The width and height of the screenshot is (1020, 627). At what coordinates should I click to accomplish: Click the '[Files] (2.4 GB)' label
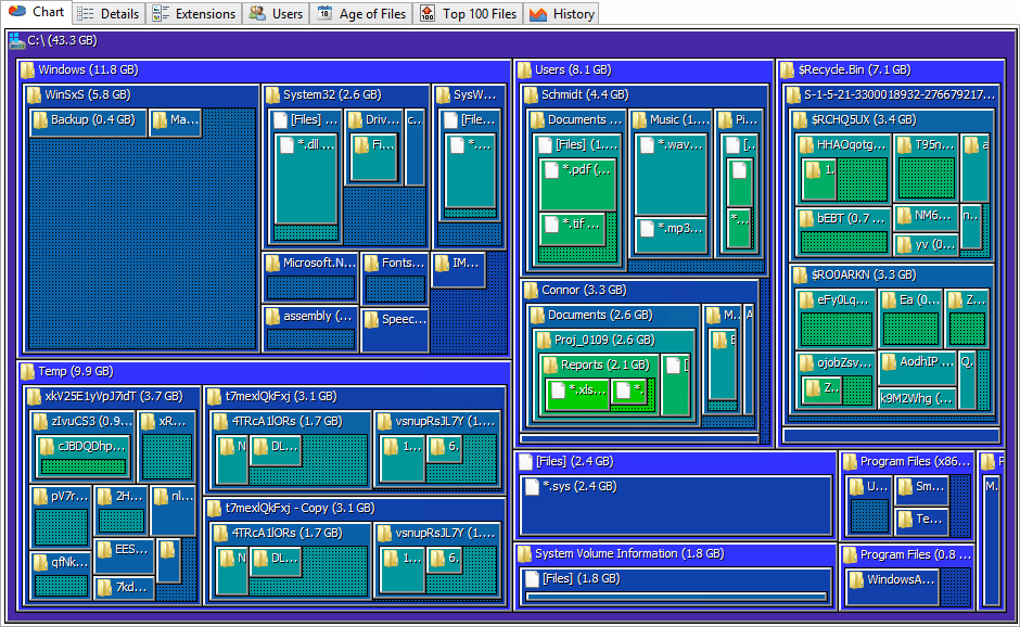pos(574,461)
